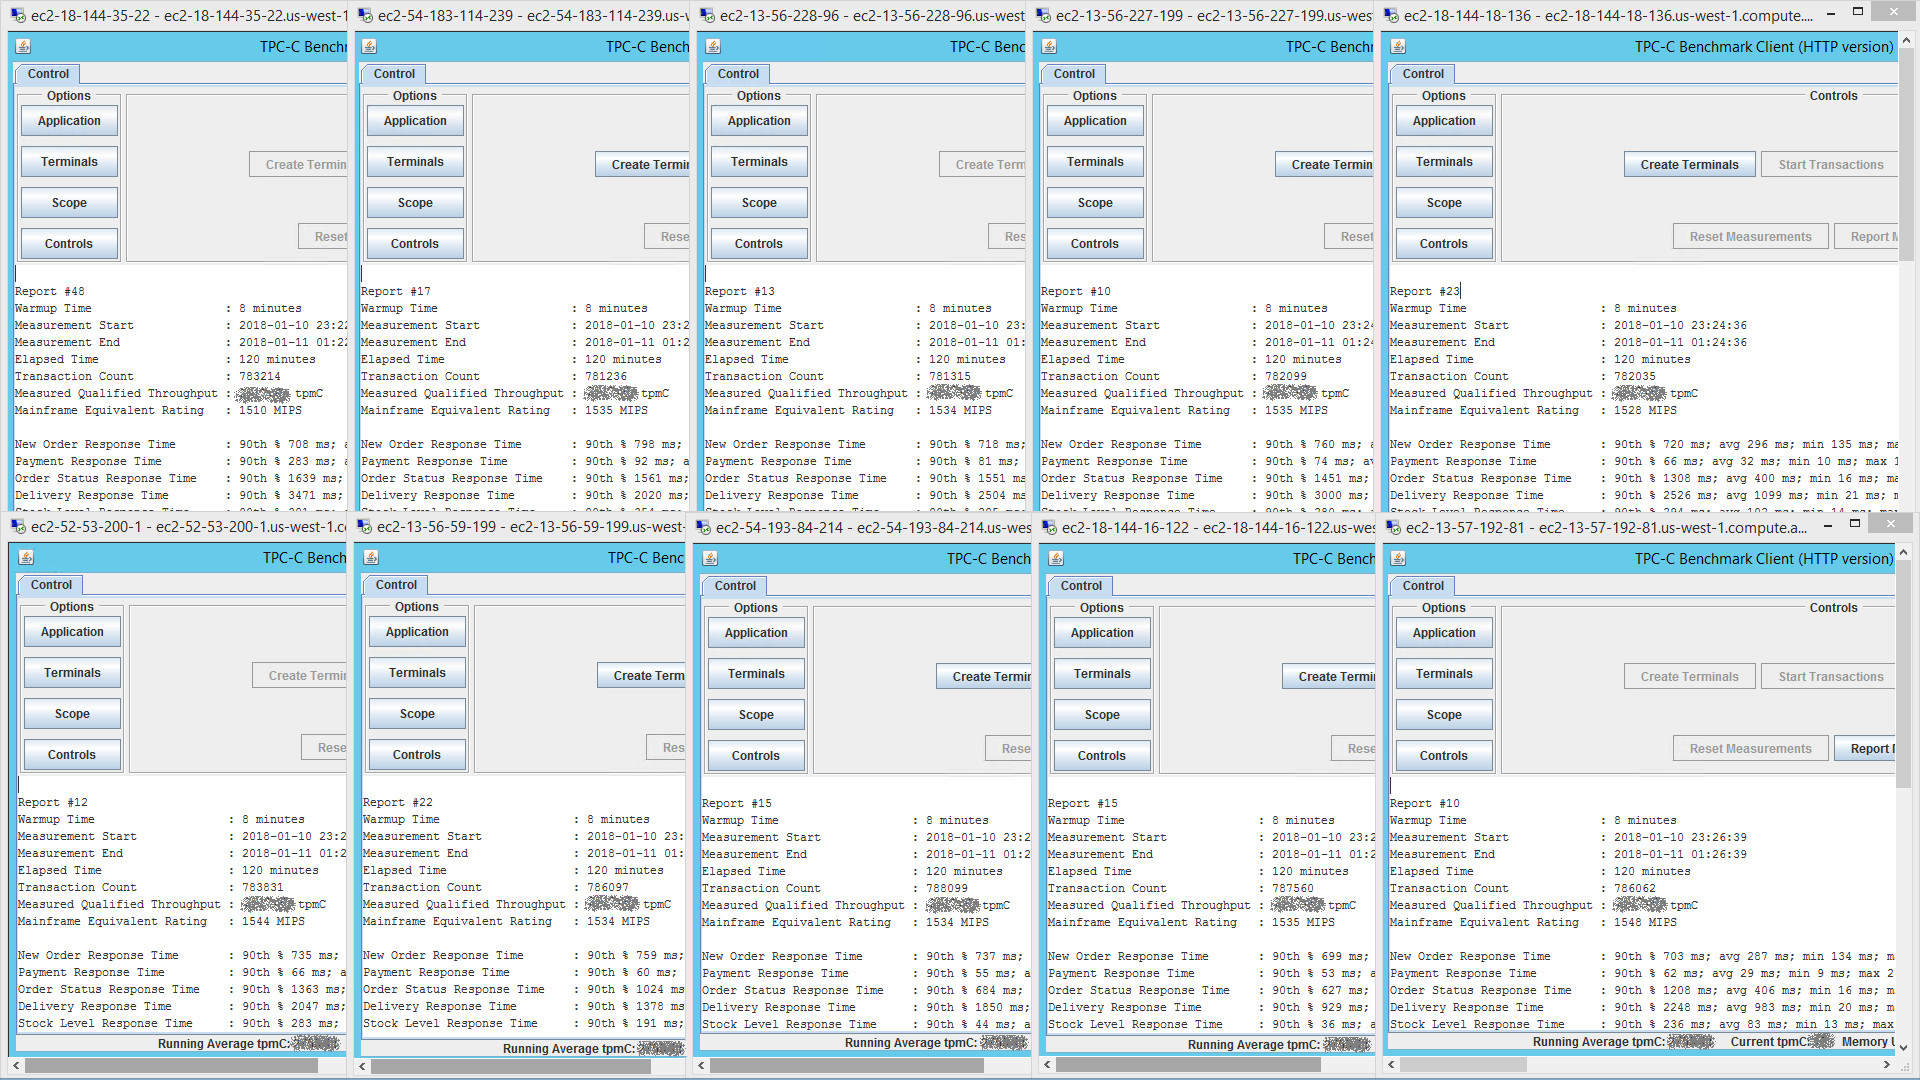The image size is (1920, 1080).
Task: Open Control tab in ec2-13-57-192-81 window
Action: point(1423,586)
